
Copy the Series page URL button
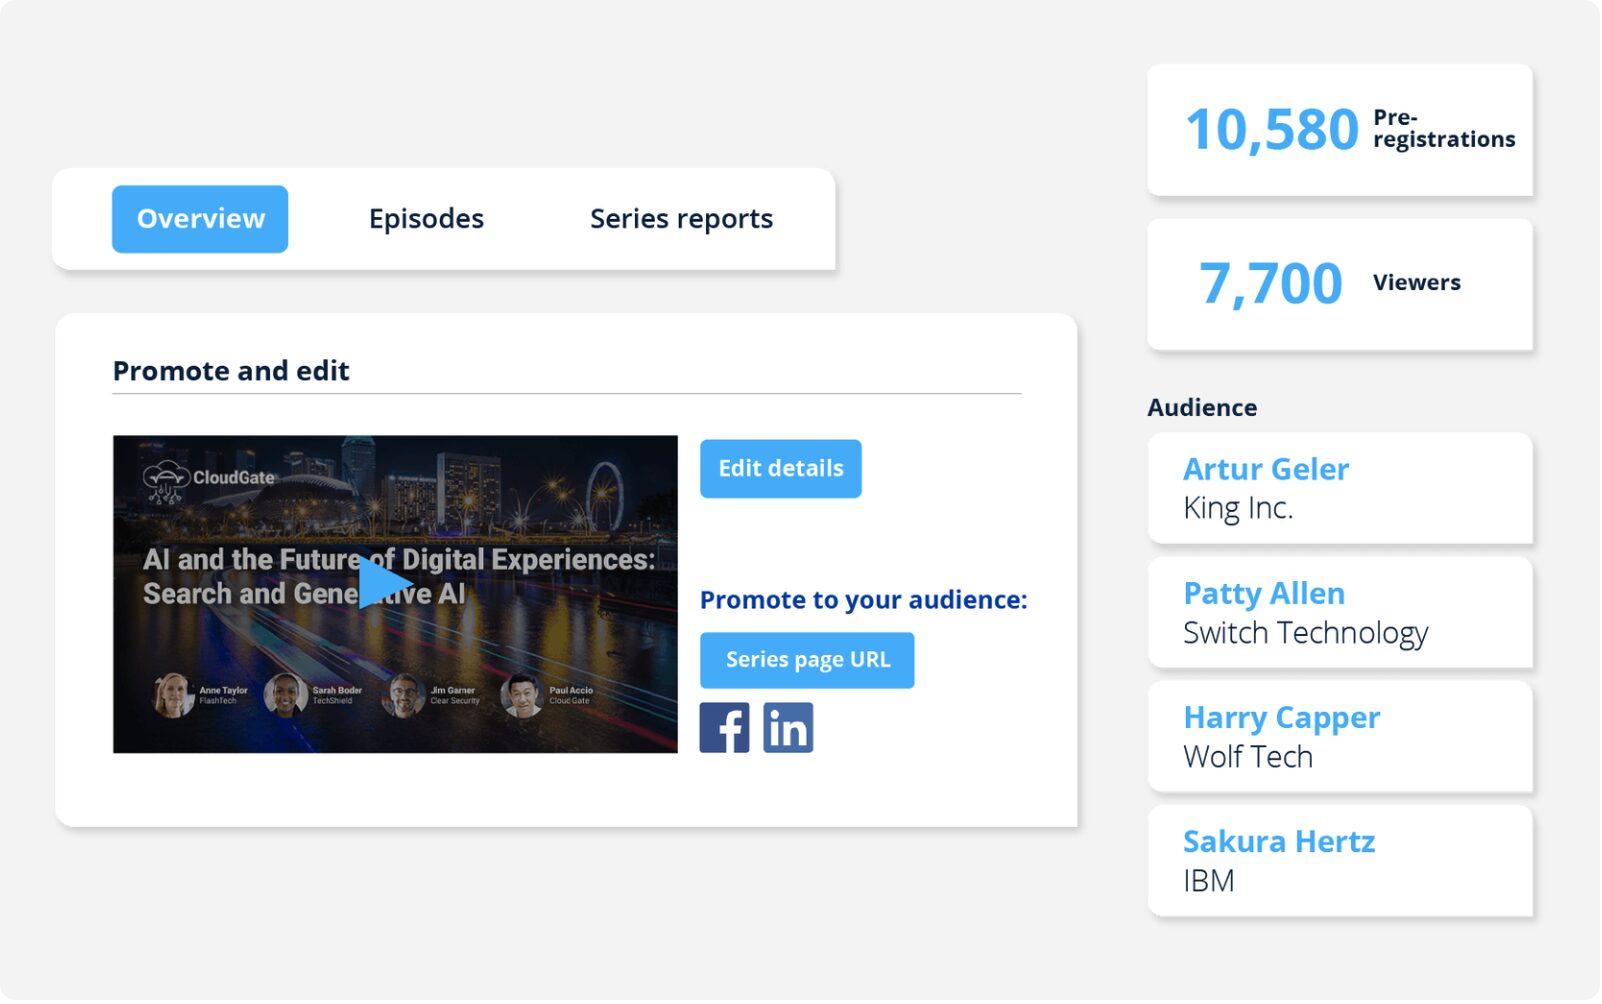coord(808,661)
